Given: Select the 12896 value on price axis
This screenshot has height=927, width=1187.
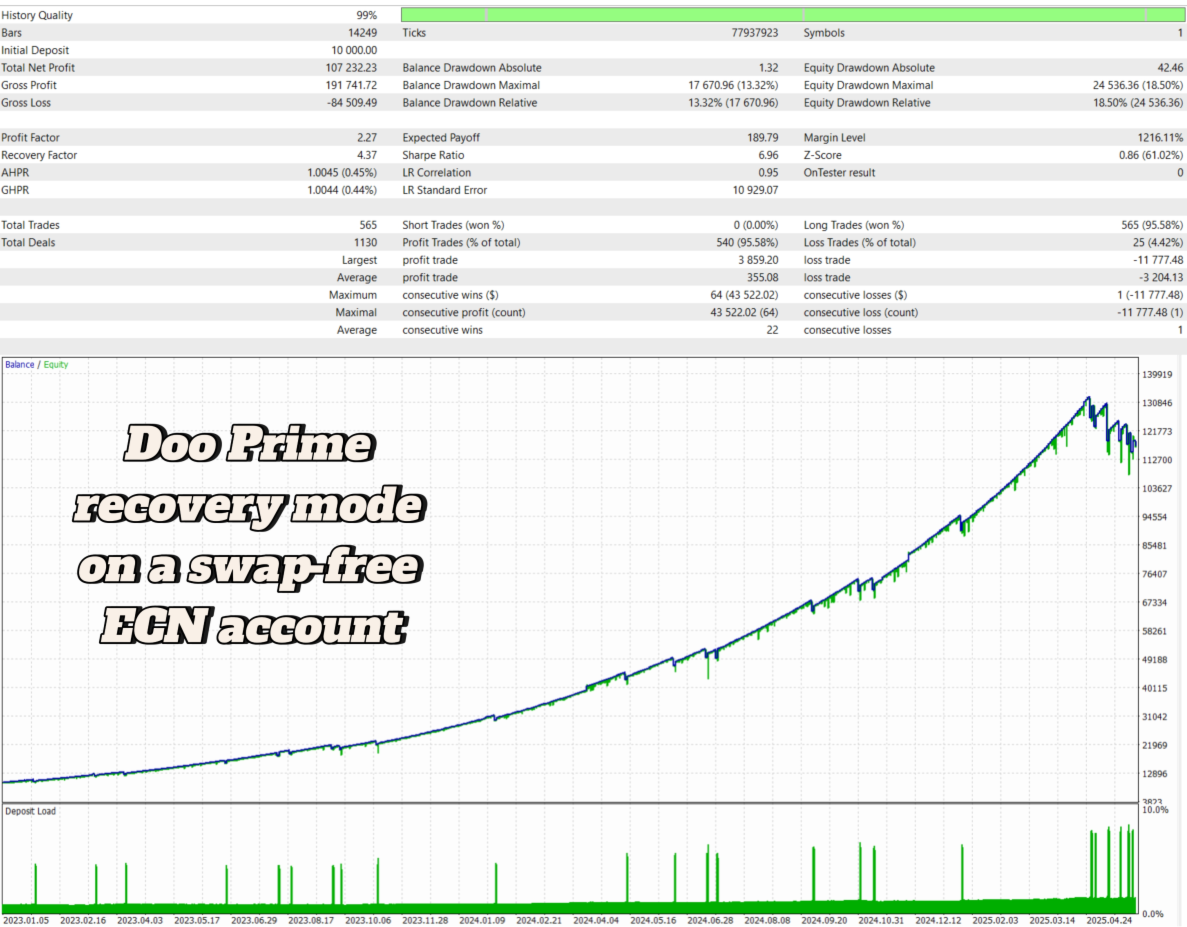Looking at the screenshot, I should [1154, 773].
